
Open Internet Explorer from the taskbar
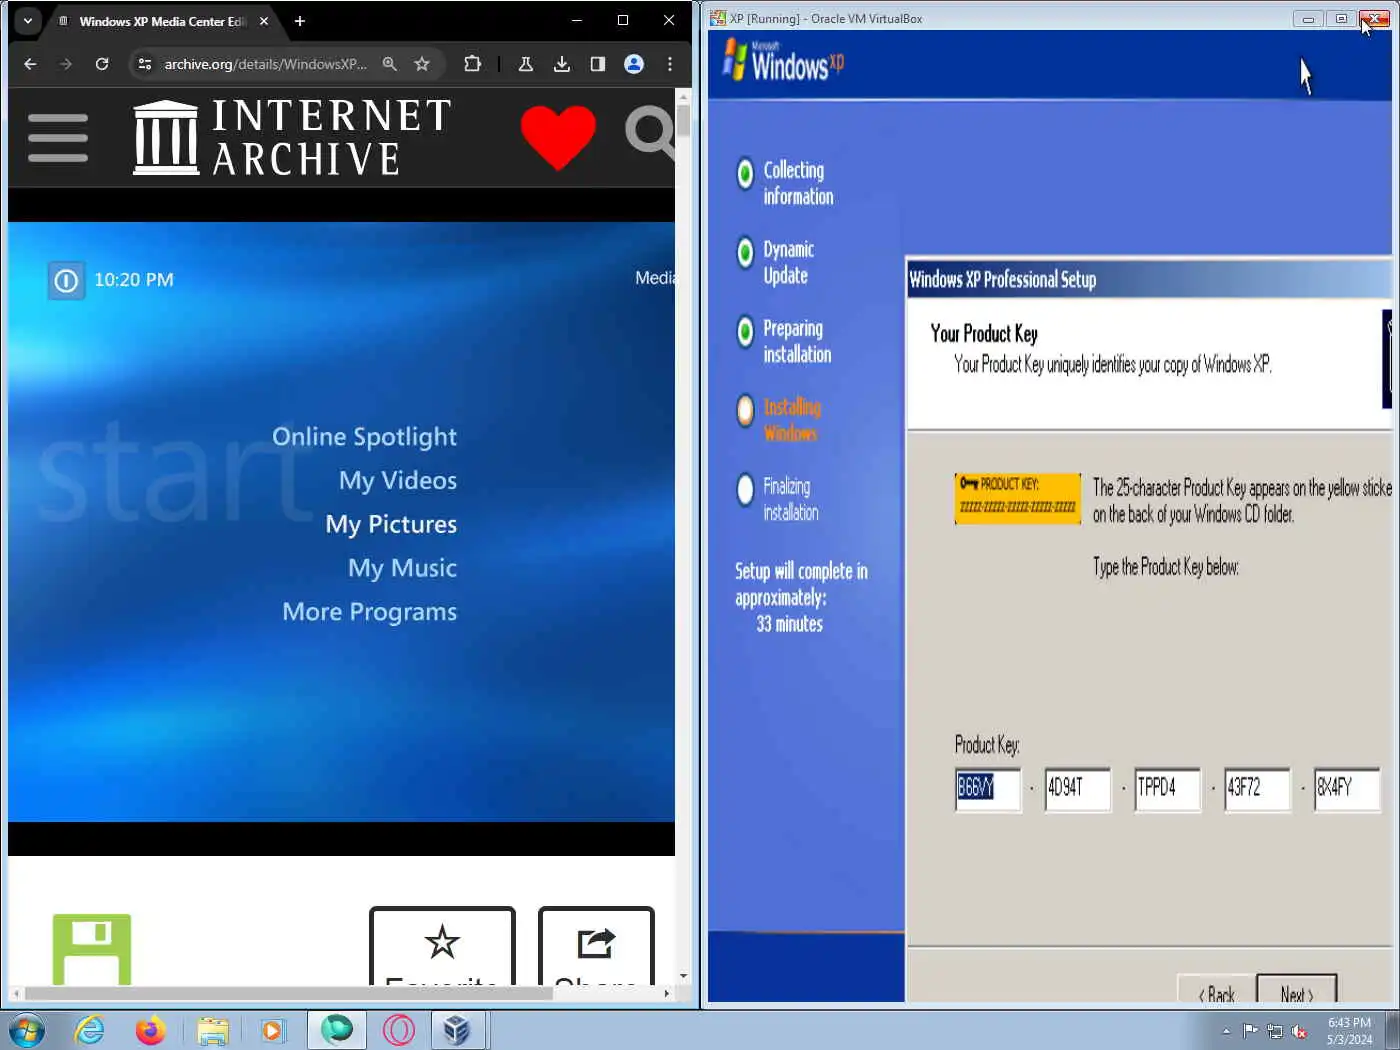[90, 1030]
